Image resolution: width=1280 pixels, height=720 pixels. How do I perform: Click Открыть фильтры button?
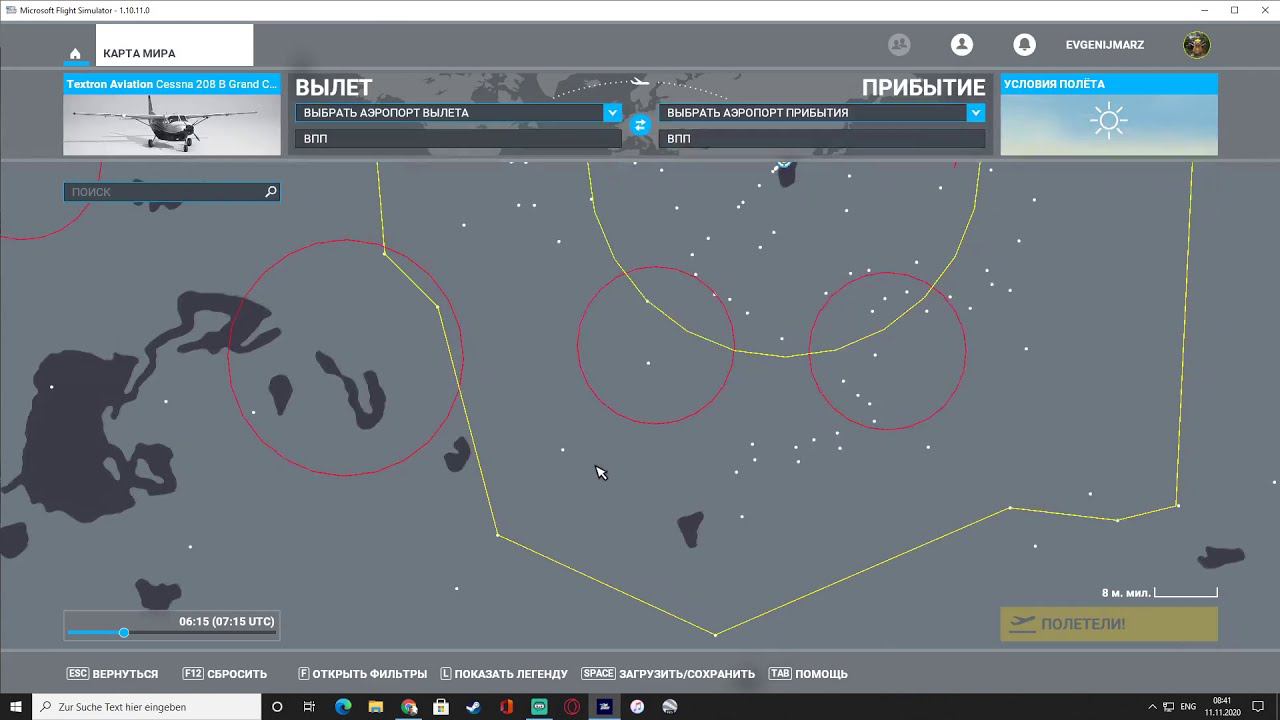point(362,674)
